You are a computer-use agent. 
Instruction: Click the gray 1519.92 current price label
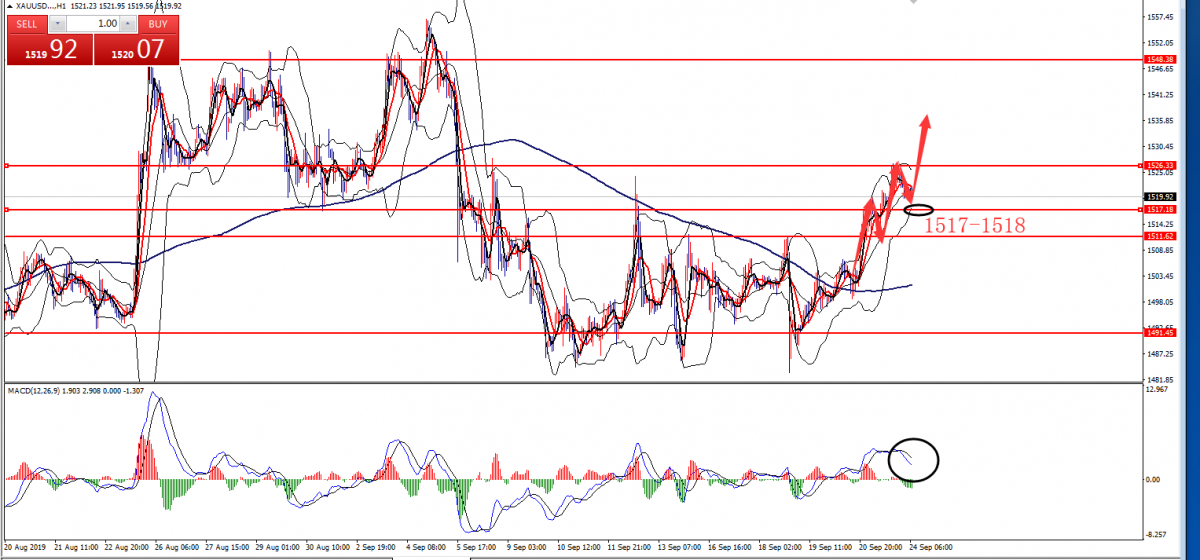(1161, 197)
